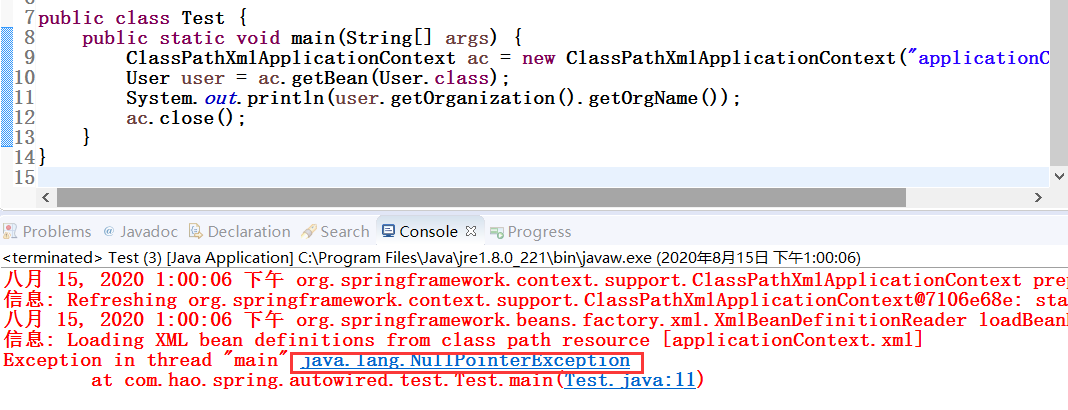Click the Problems tab icon
The width and height of the screenshot is (1068, 410).
click(12, 232)
